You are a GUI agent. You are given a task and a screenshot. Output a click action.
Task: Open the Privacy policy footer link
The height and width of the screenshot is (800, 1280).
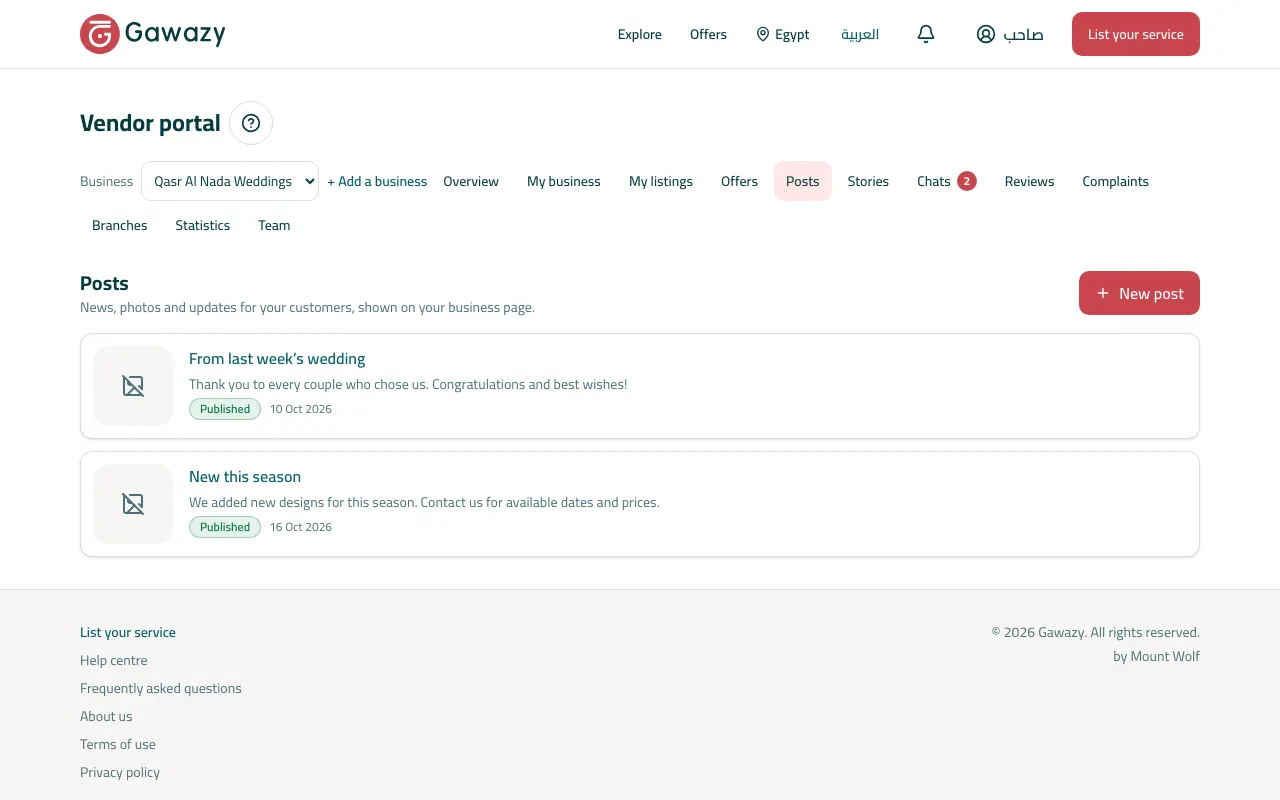120,772
